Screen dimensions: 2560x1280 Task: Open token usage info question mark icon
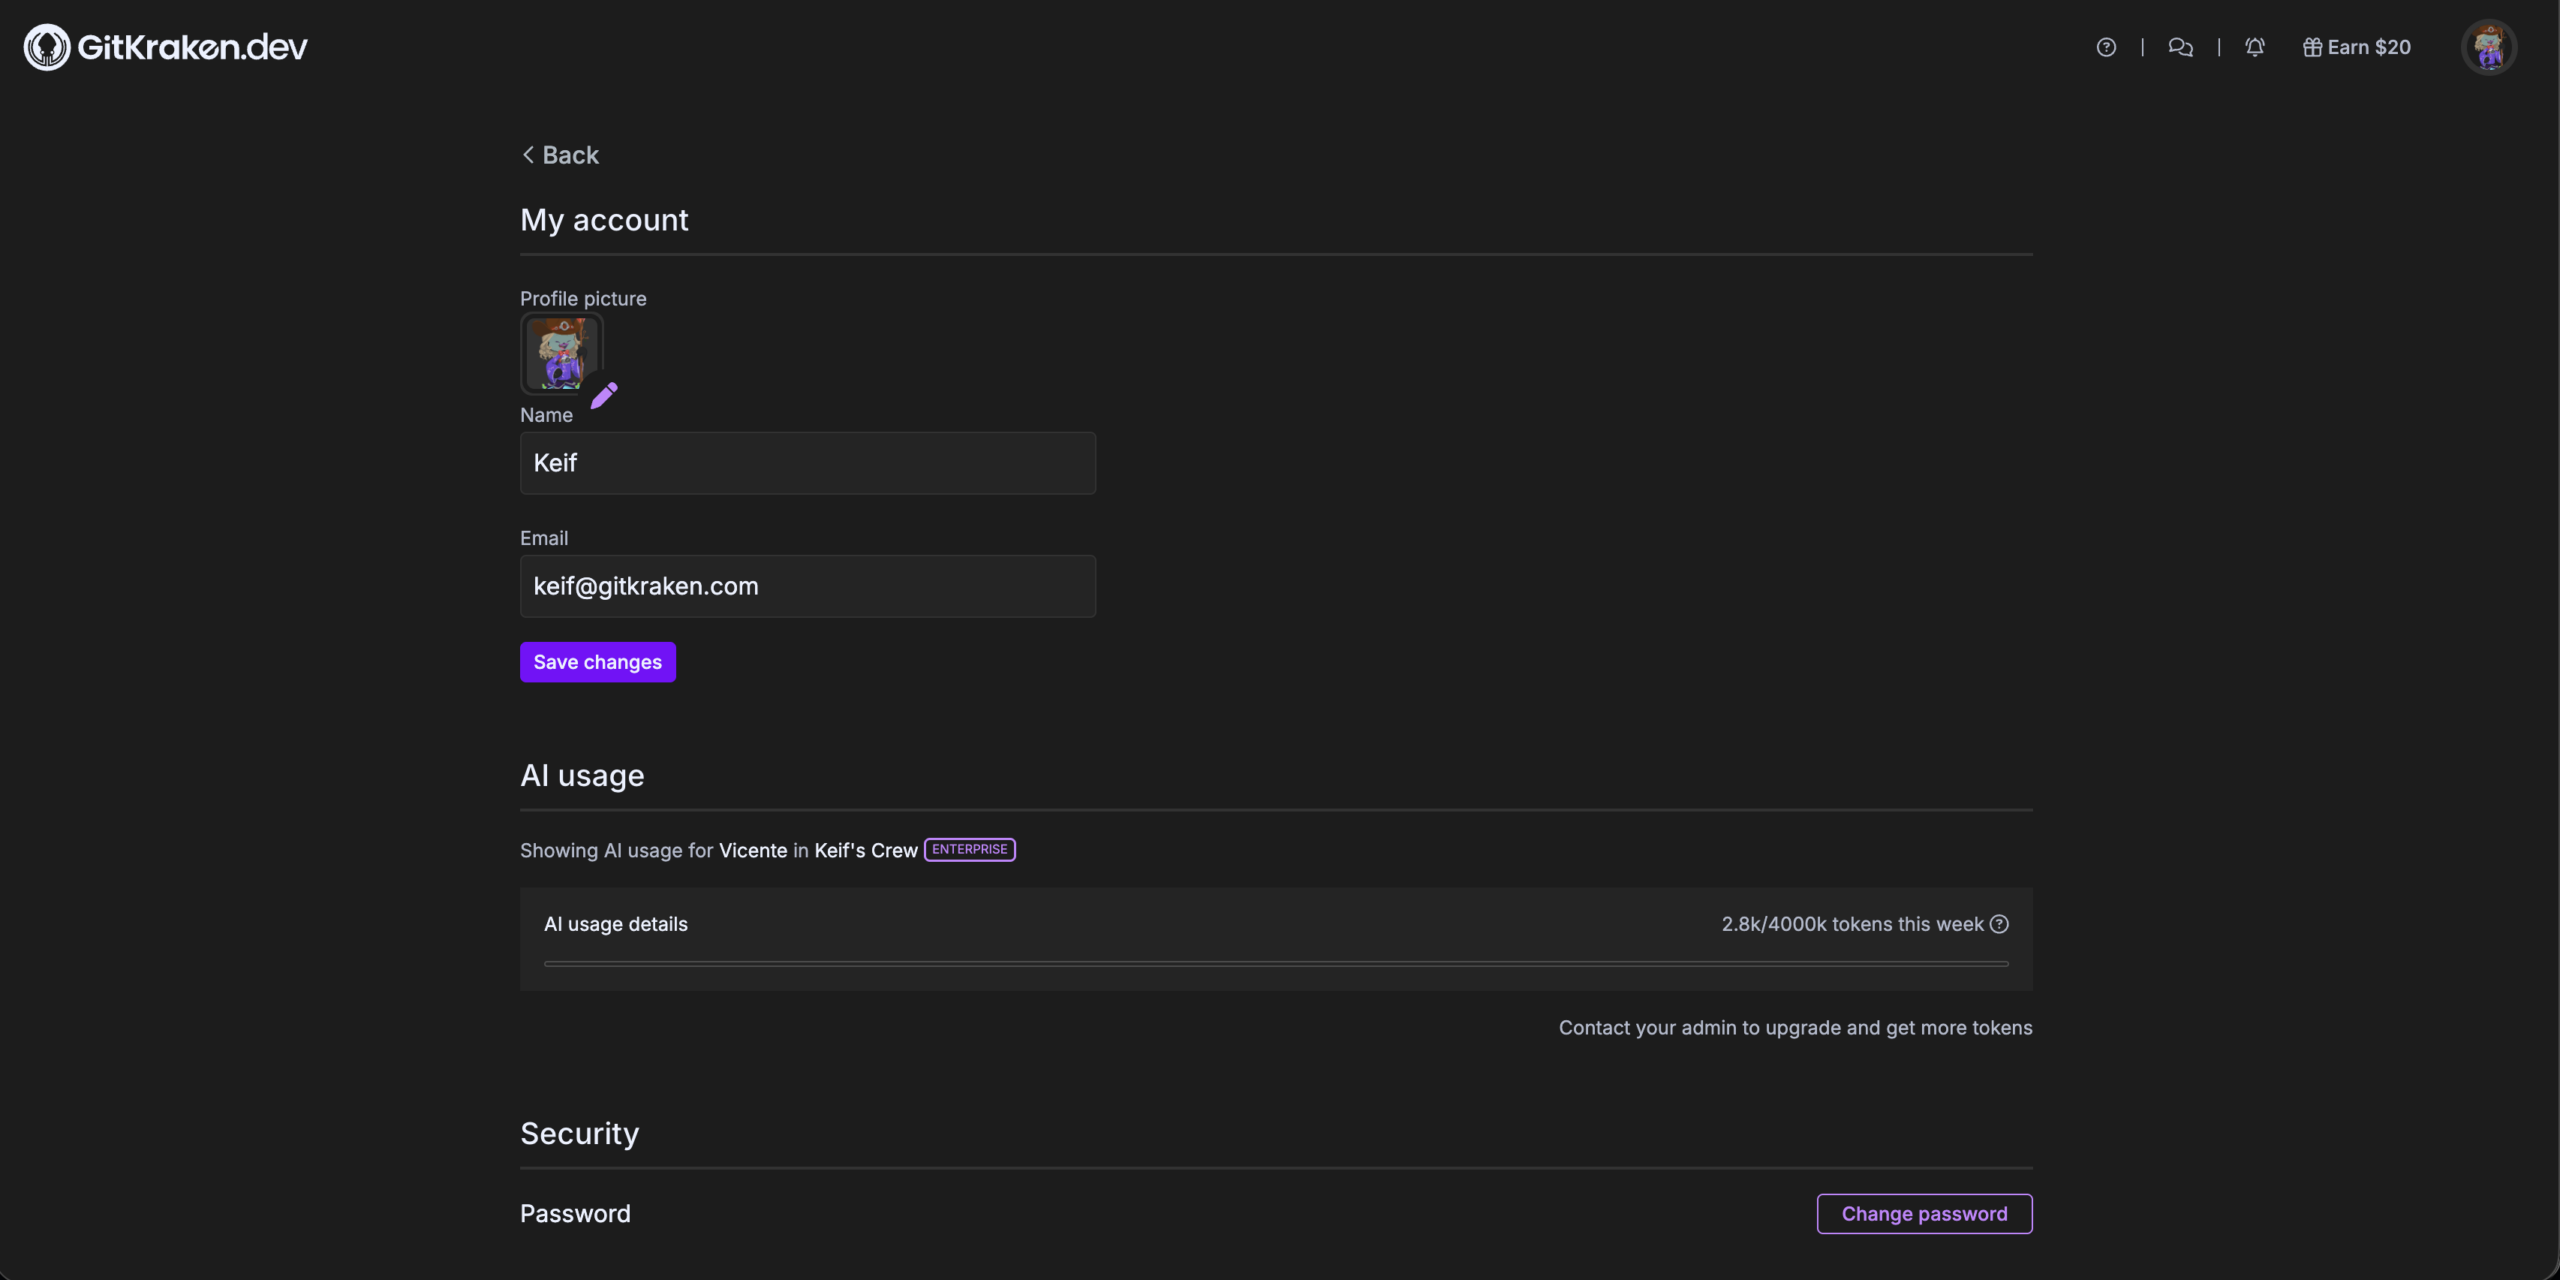pos(1999,924)
